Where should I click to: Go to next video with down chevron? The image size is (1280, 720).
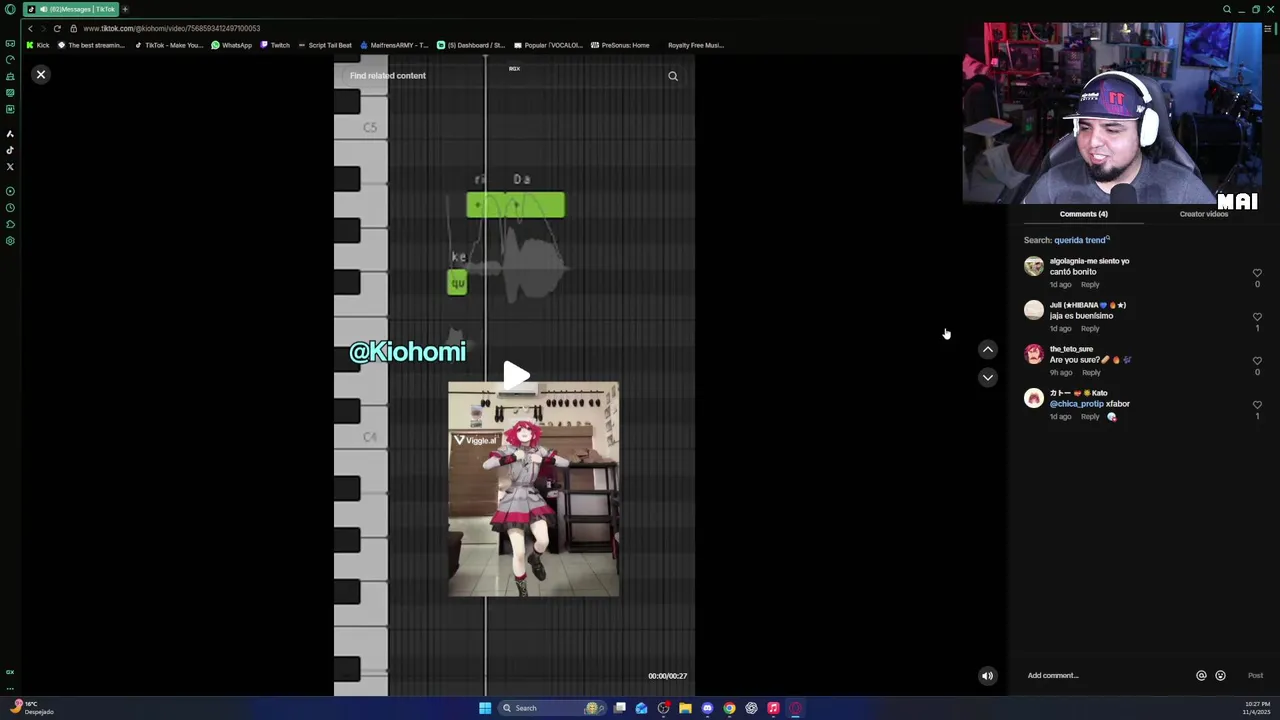pos(987,377)
